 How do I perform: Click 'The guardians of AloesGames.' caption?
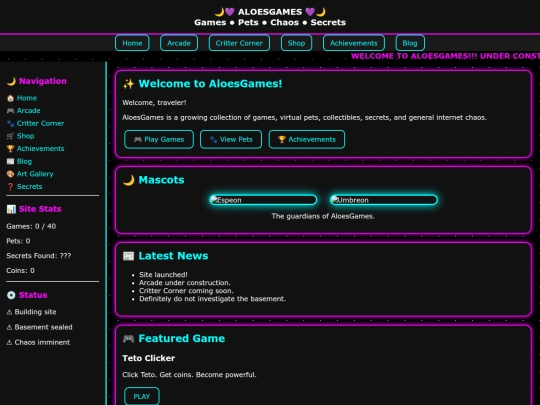[x=323, y=216]
